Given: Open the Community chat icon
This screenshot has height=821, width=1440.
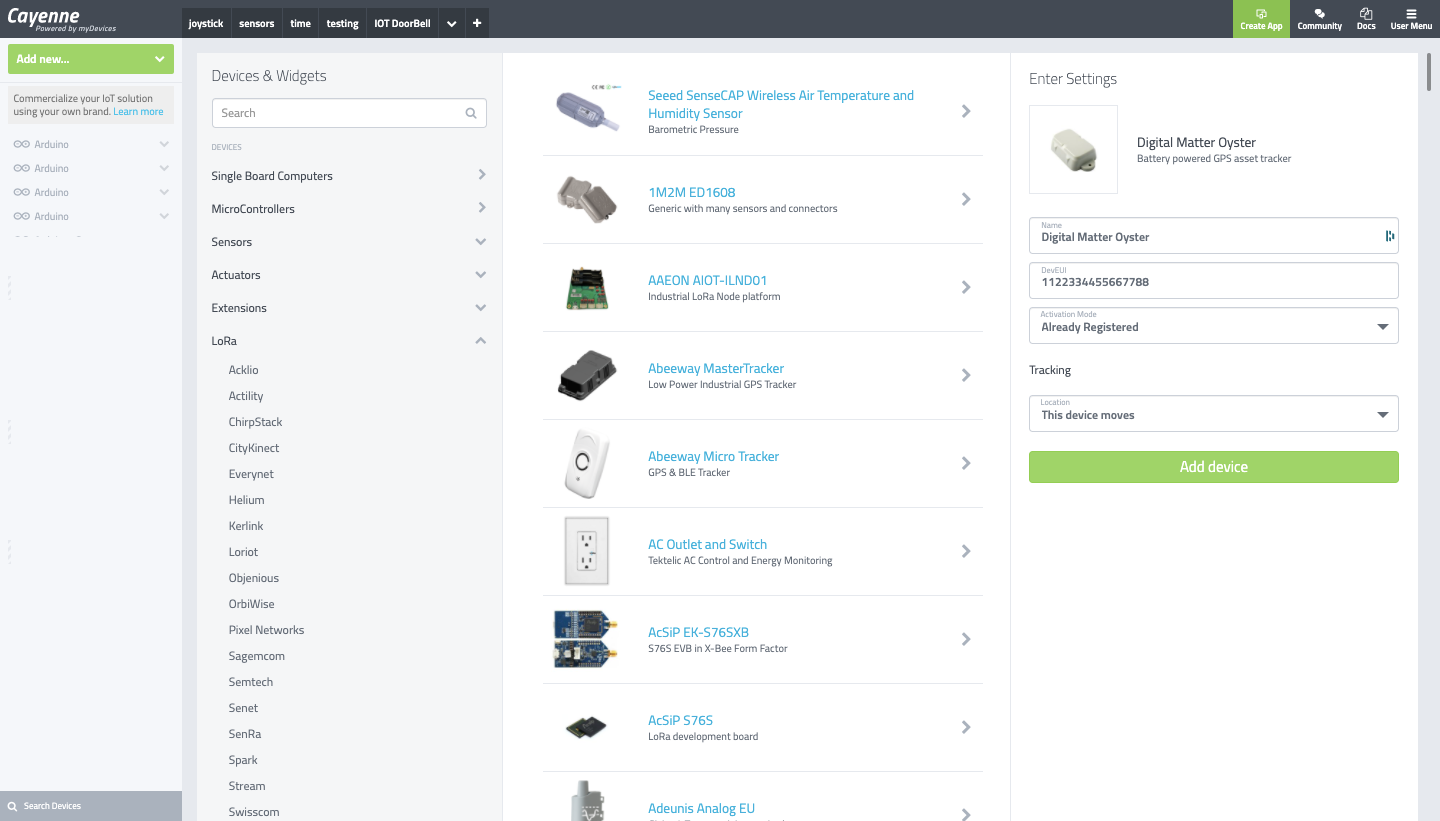Looking at the screenshot, I should point(1319,14).
